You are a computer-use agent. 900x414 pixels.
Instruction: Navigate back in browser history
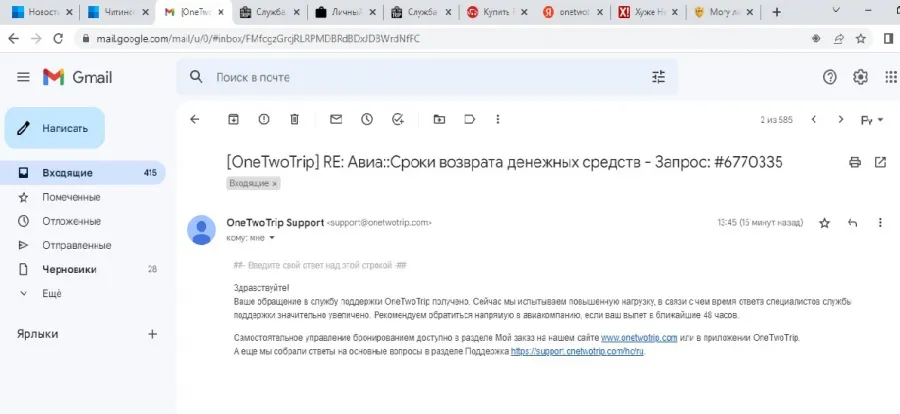(13, 38)
